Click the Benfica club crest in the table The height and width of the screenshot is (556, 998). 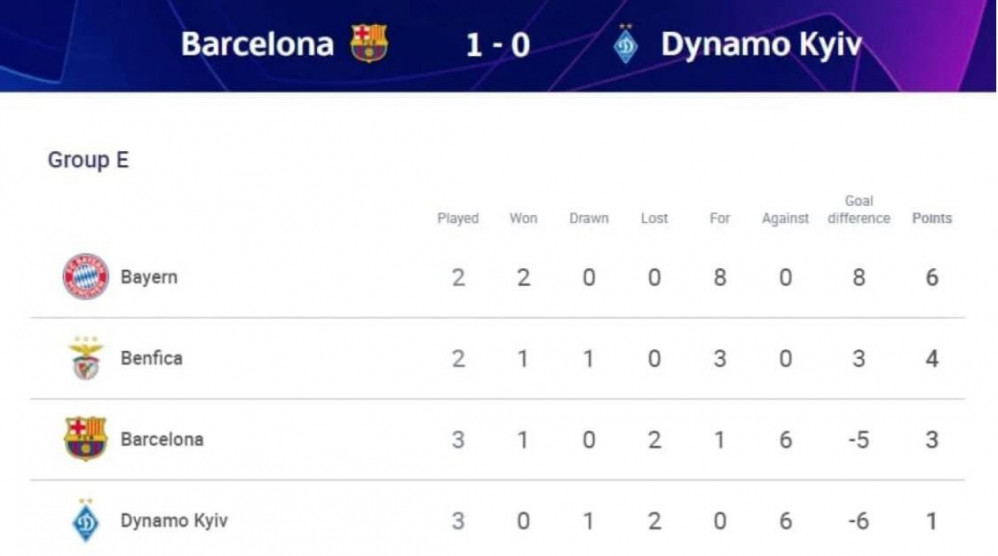click(x=86, y=358)
